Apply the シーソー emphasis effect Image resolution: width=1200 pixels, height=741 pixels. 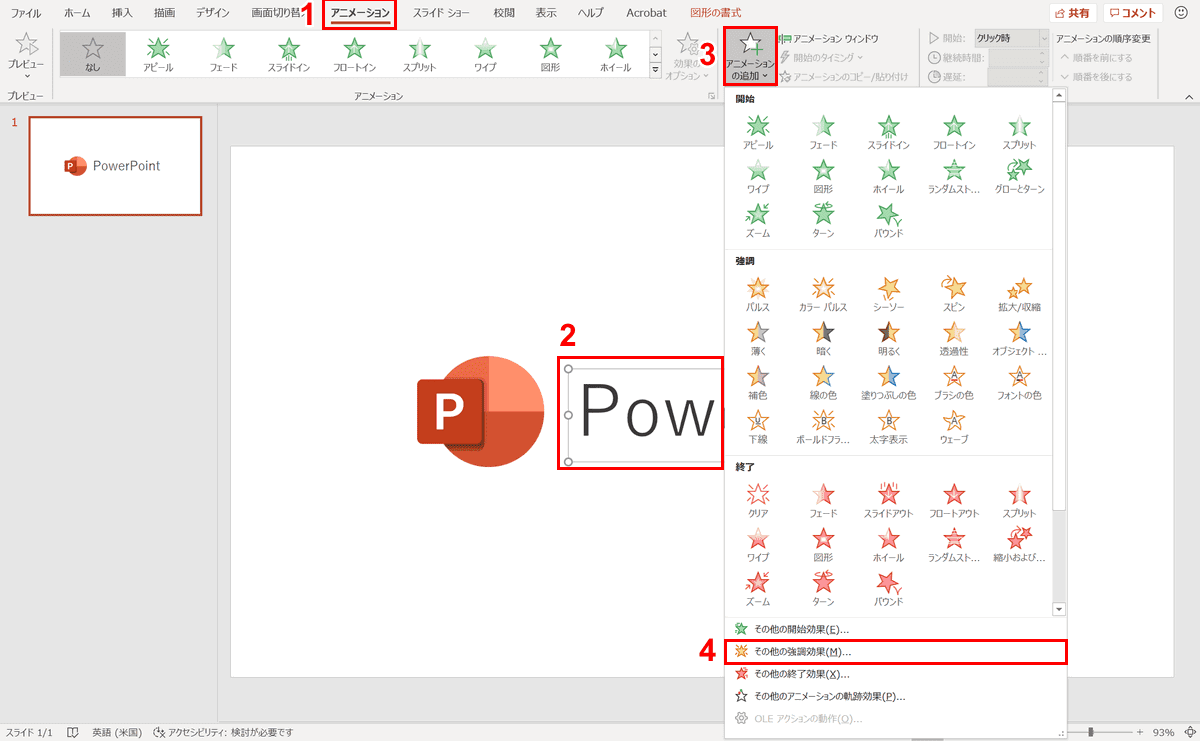[888, 295]
